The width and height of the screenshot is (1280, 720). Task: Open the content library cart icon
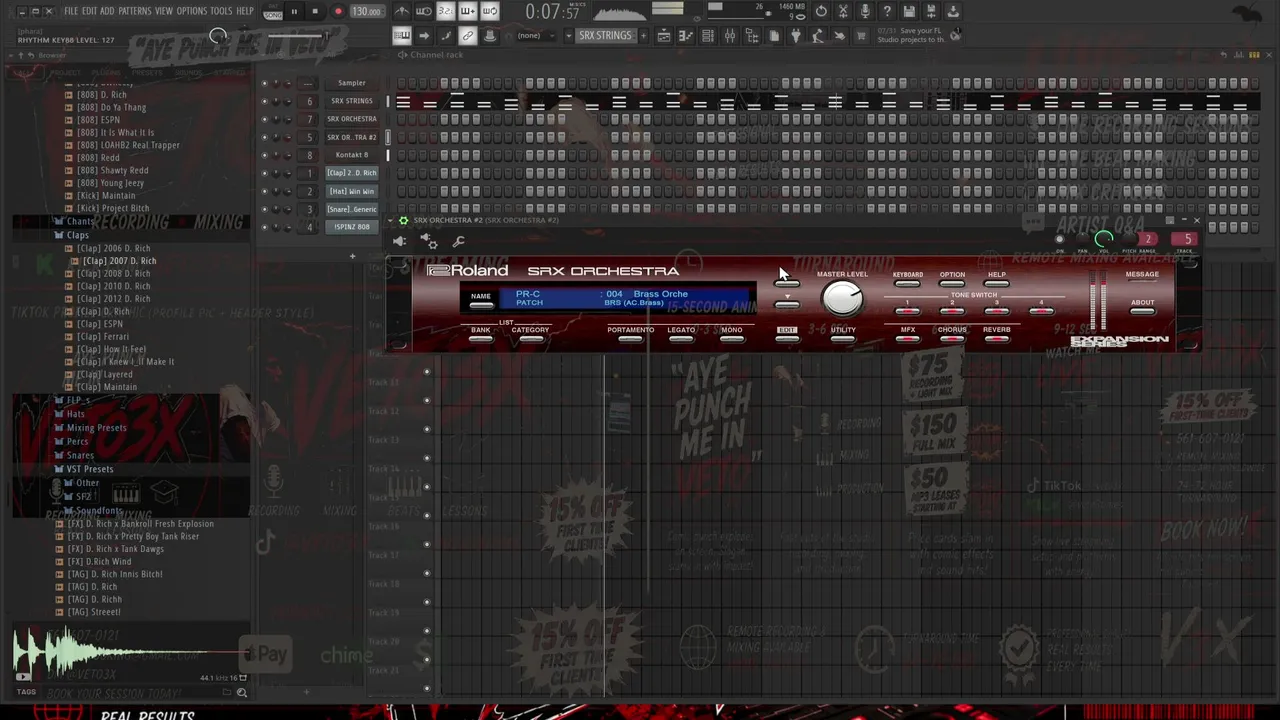pyautogui.click(x=861, y=36)
